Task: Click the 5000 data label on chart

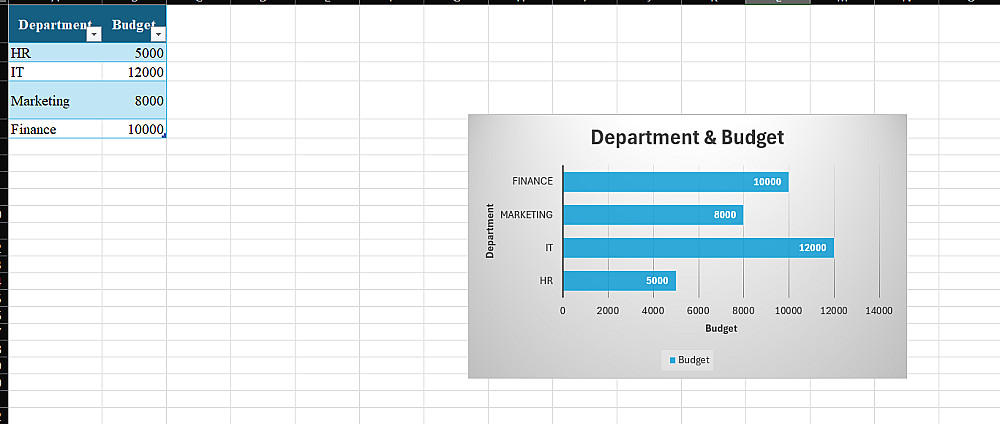Action: (657, 281)
